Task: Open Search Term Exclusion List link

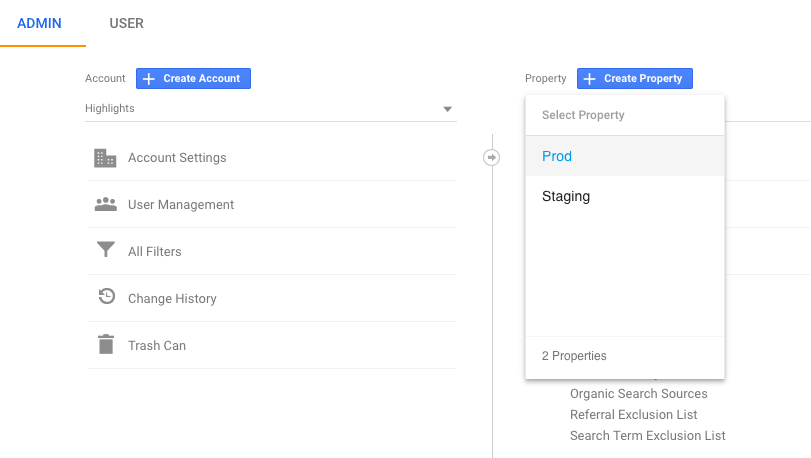Action: coord(647,436)
